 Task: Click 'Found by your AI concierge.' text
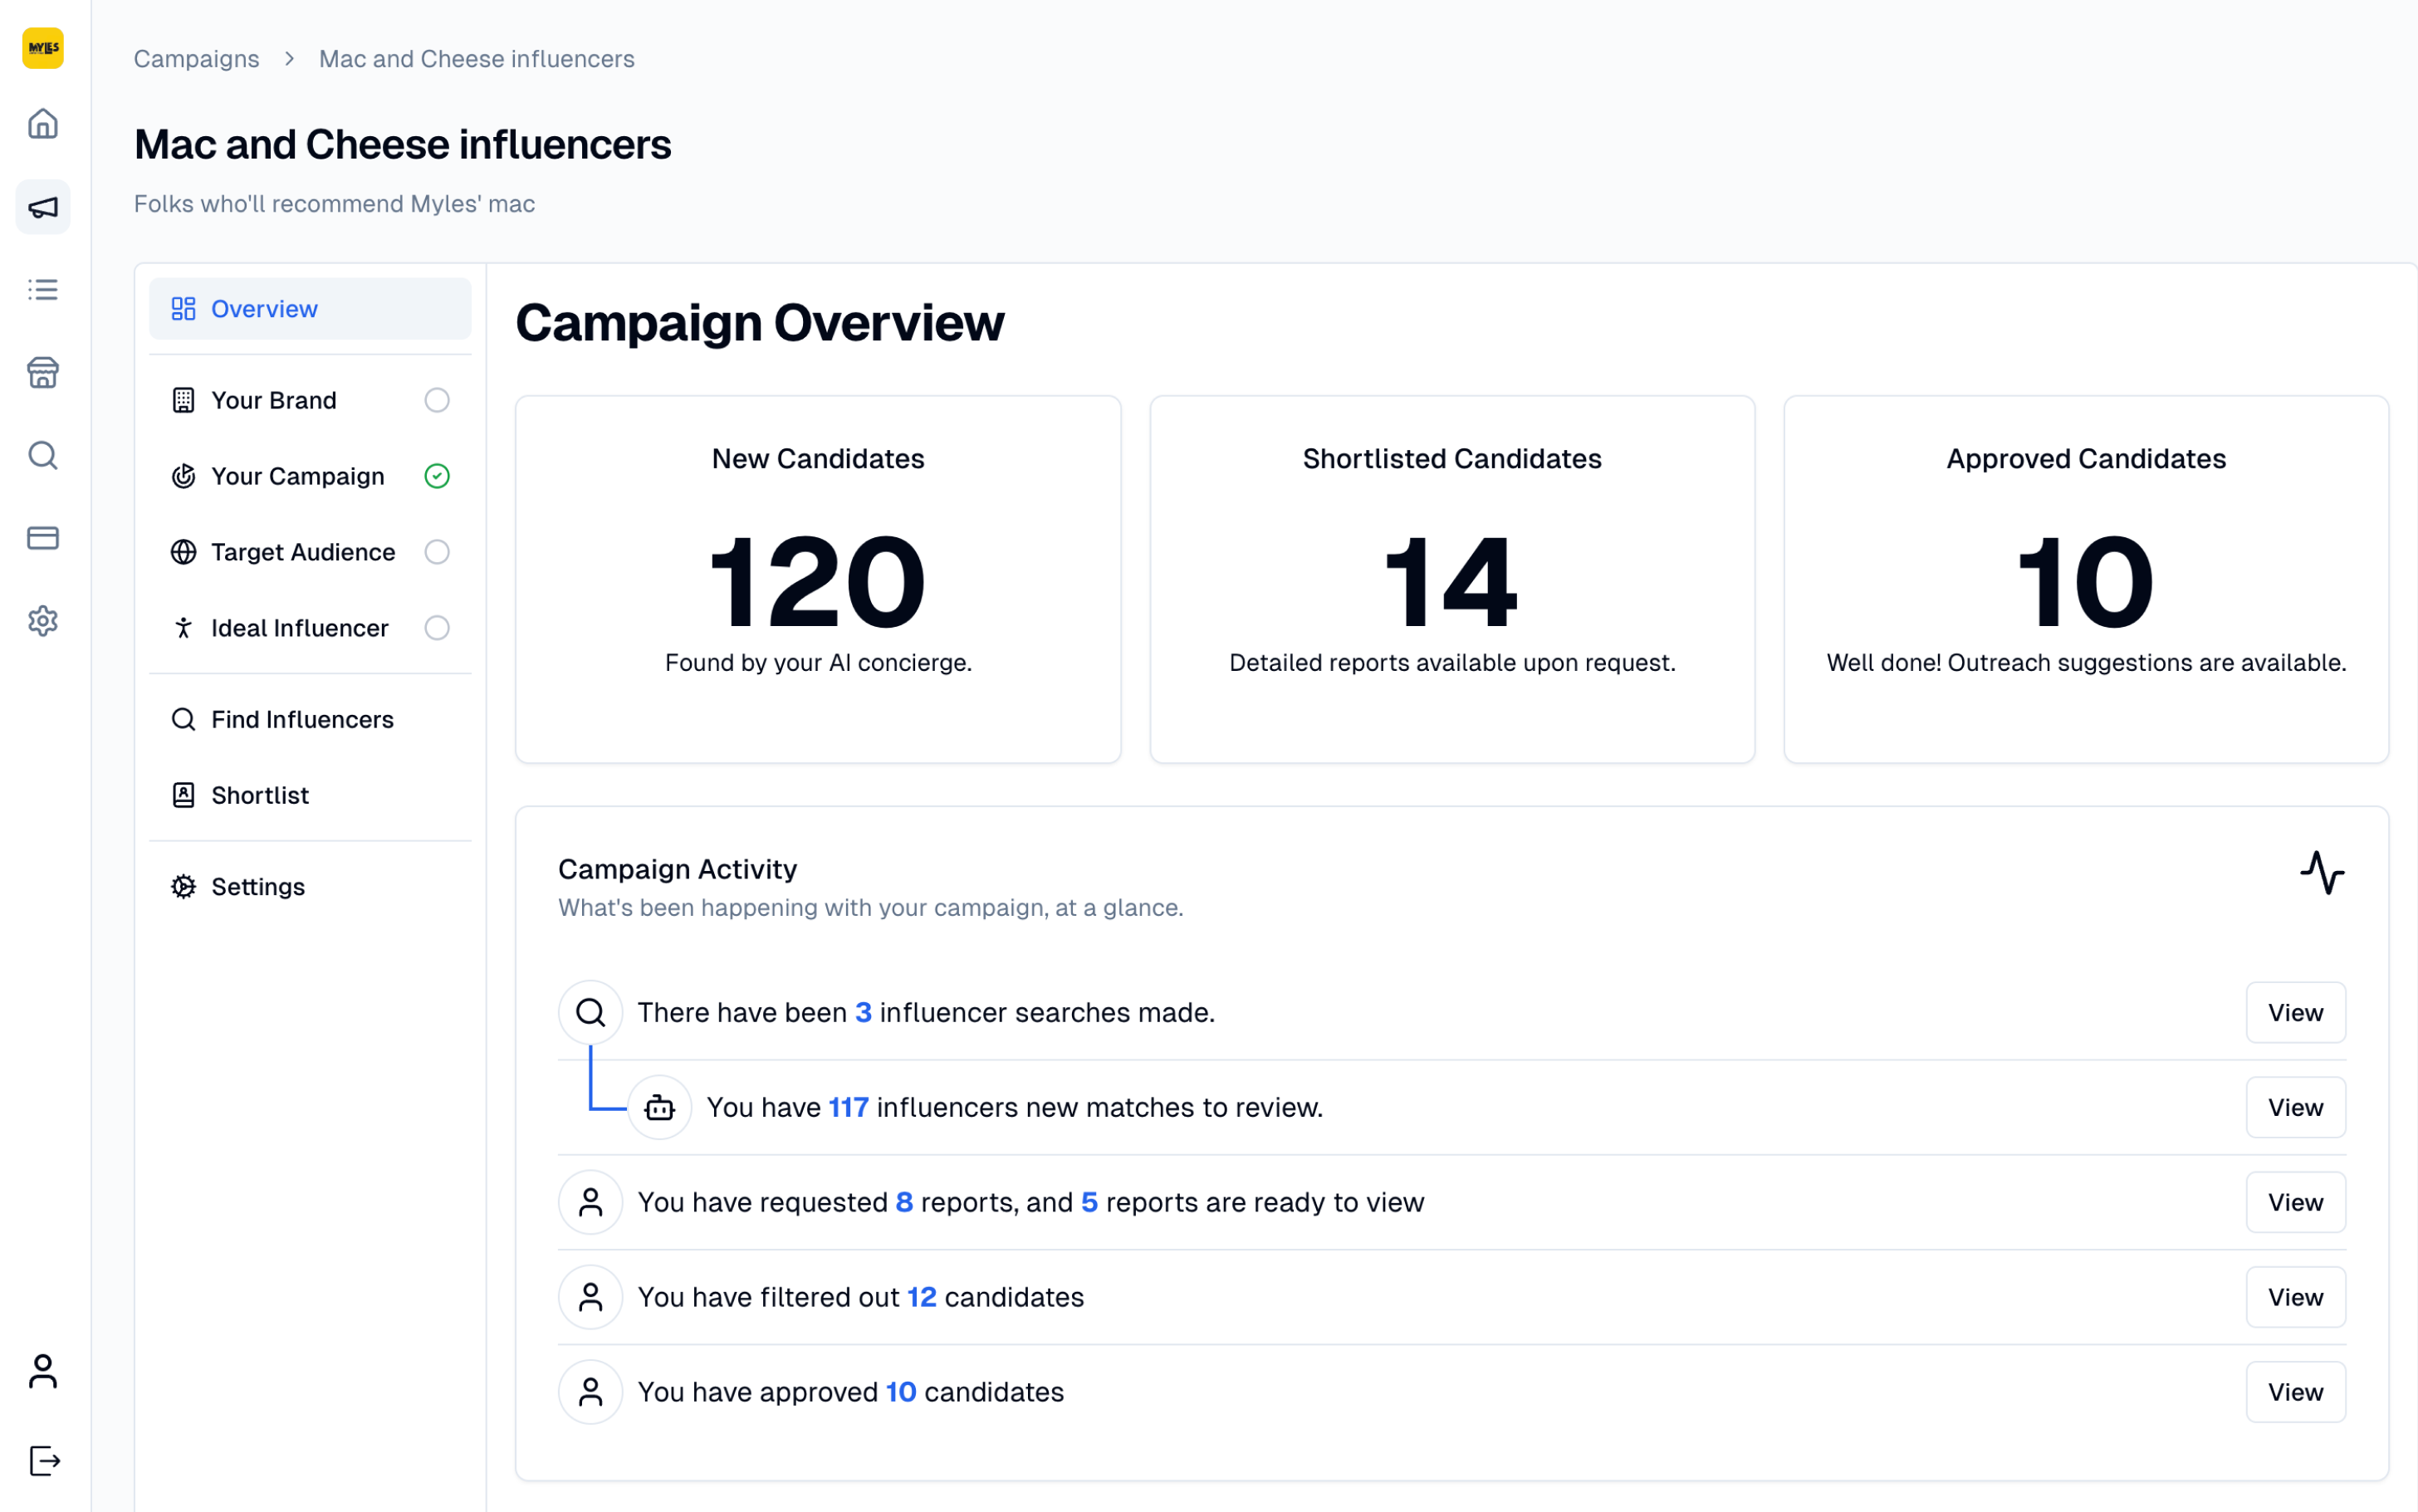point(818,662)
